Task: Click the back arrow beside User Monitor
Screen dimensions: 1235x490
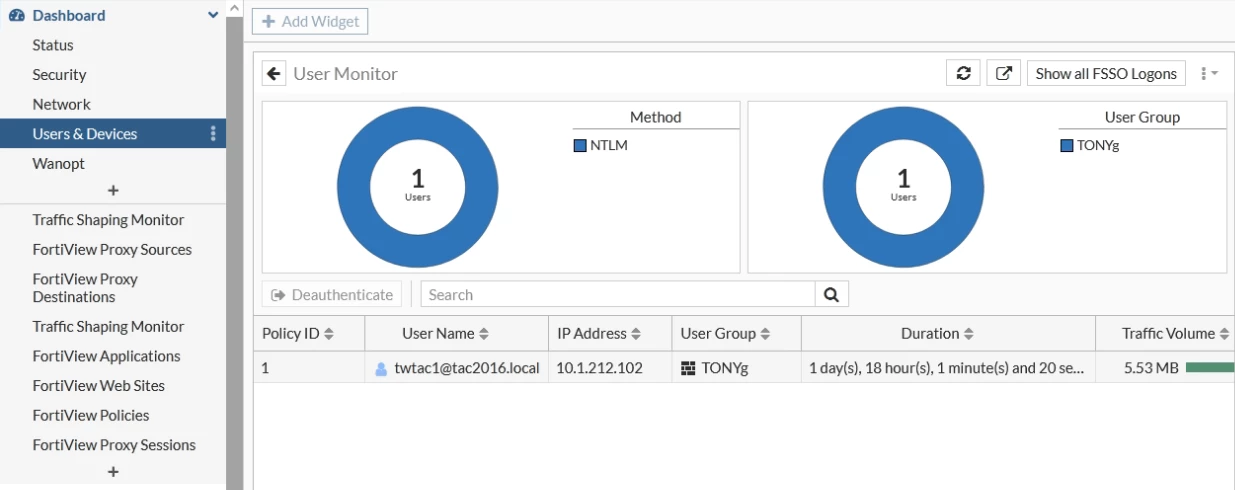Action: click(274, 73)
